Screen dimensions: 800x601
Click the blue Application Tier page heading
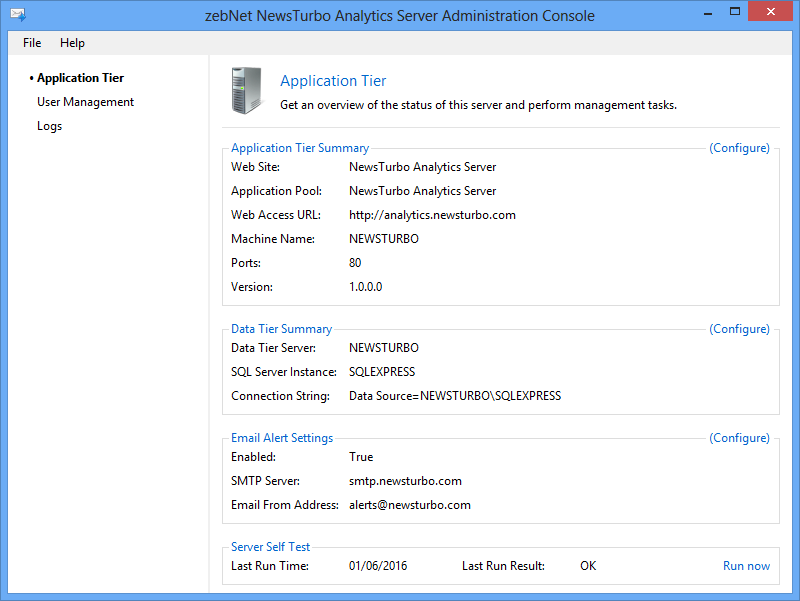(x=333, y=81)
